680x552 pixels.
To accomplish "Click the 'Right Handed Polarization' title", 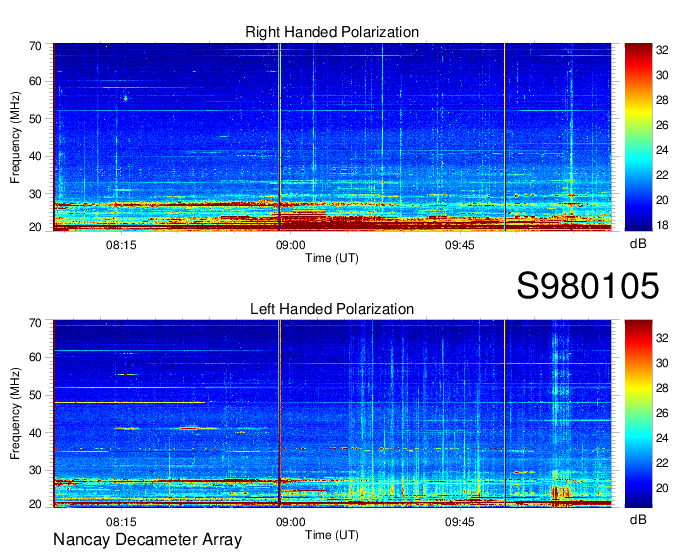I will (x=332, y=32).
